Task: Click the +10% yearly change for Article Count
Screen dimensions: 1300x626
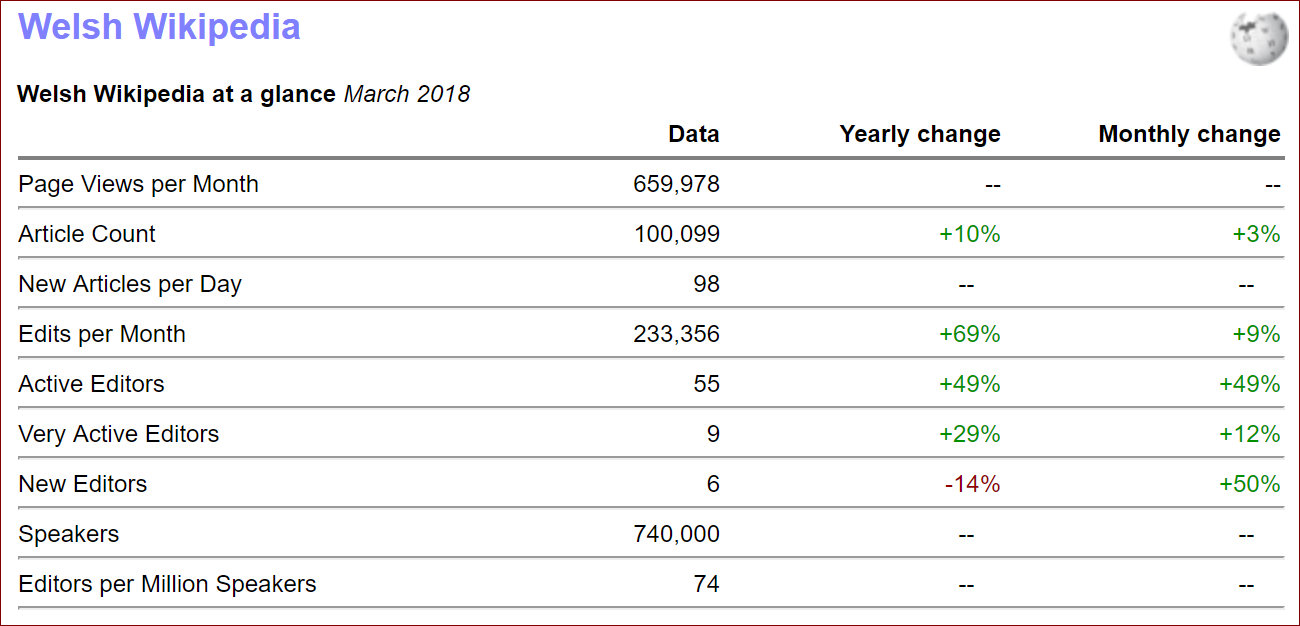Action: (x=970, y=234)
